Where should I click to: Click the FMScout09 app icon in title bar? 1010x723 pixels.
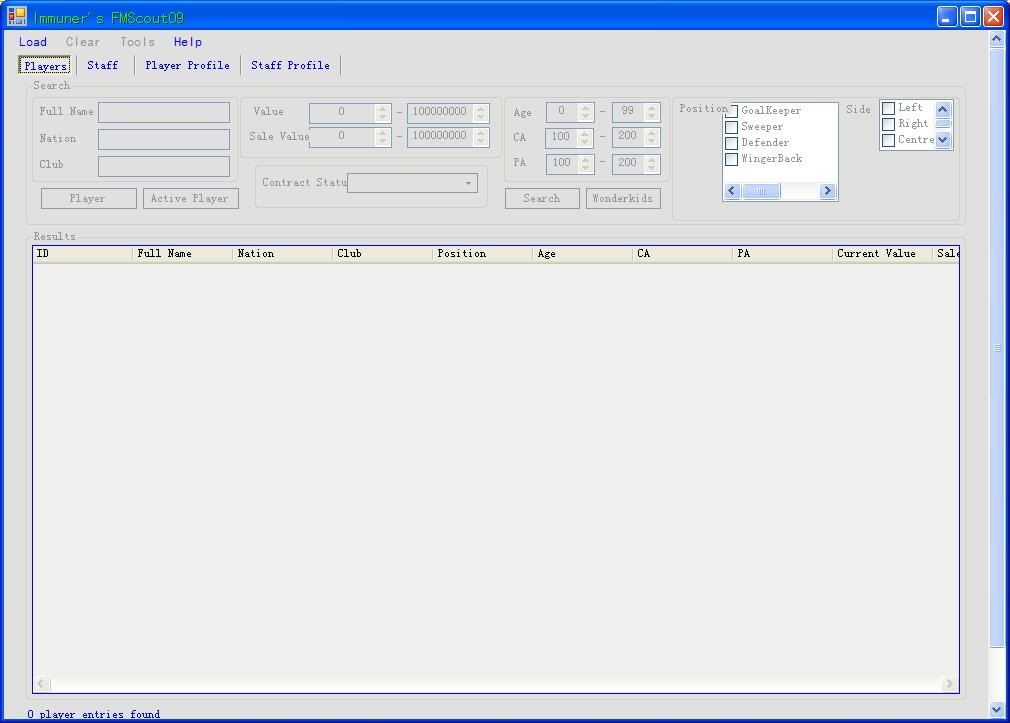pos(16,16)
